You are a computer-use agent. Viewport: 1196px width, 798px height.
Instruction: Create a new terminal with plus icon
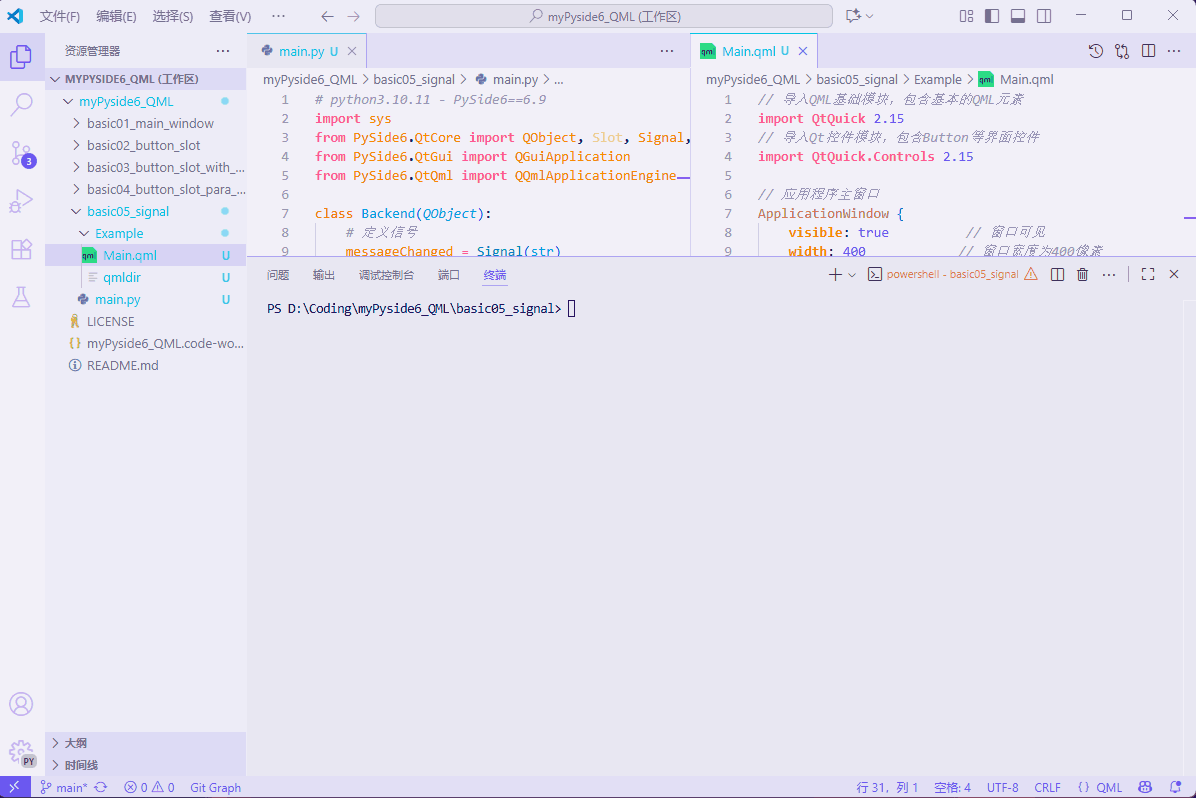coord(835,275)
